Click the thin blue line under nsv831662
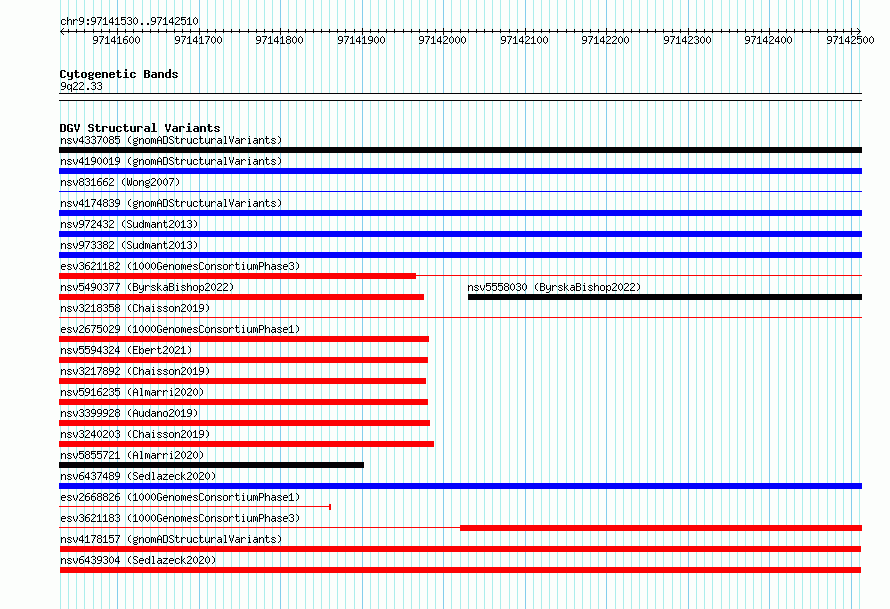This screenshot has height=609, width=890. click(x=460, y=192)
